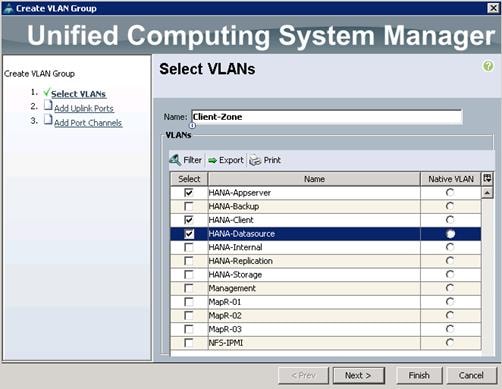Set HANA-Internal as native VLAN
The width and height of the screenshot is (502, 389).
[450, 247]
